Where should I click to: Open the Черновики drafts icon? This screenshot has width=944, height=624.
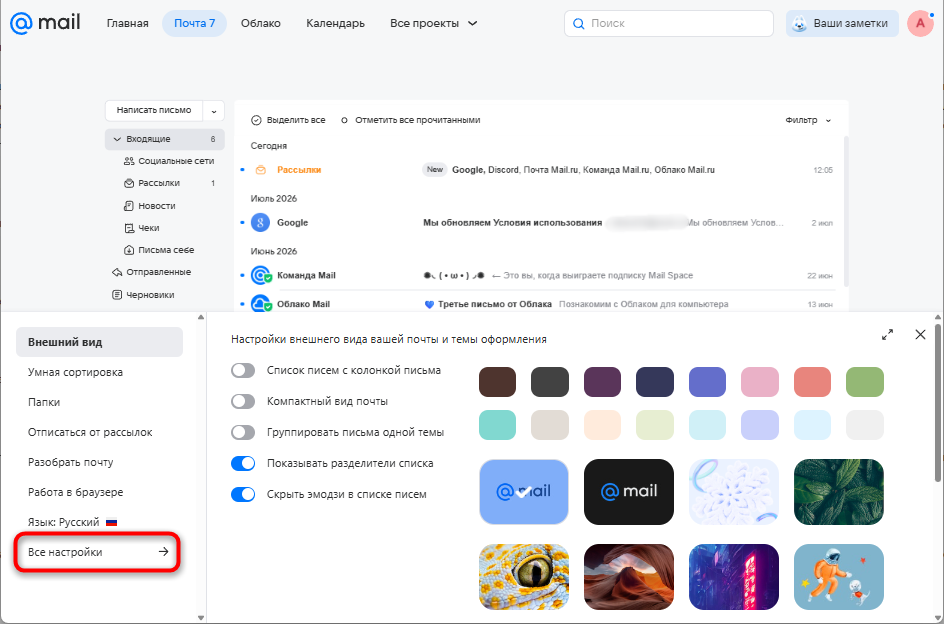coord(117,295)
